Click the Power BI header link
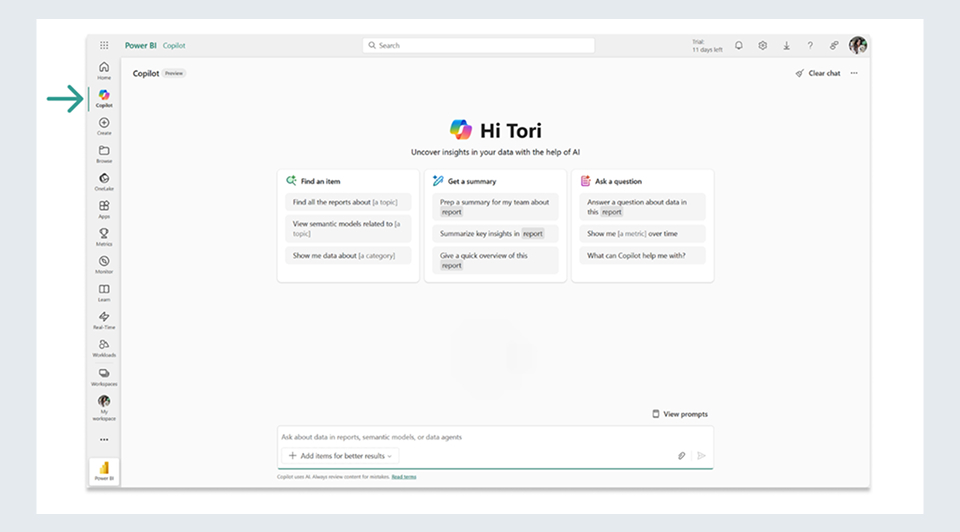Image resolution: width=960 pixels, height=532 pixels. (x=141, y=45)
